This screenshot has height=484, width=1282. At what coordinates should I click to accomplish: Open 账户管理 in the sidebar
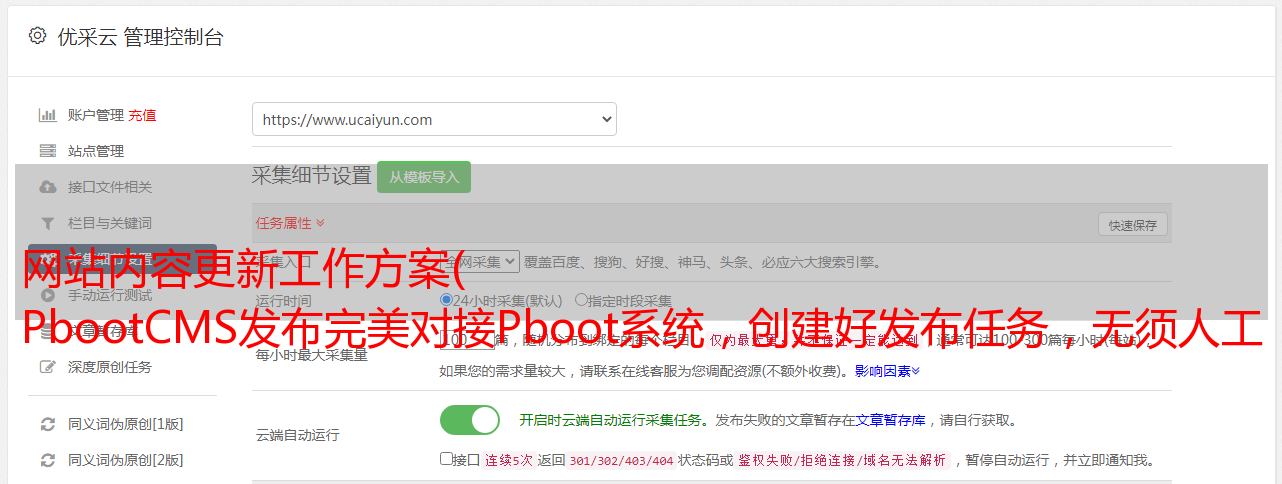[x=96, y=115]
